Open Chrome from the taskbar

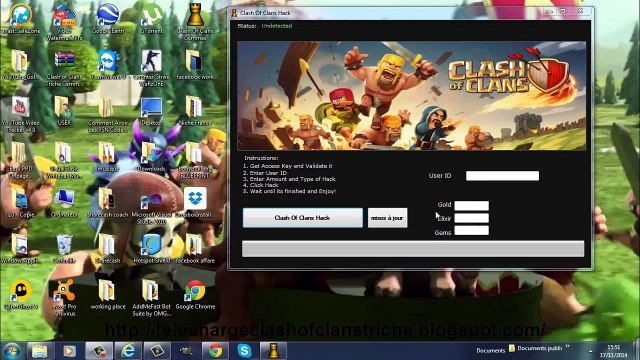(216, 351)
